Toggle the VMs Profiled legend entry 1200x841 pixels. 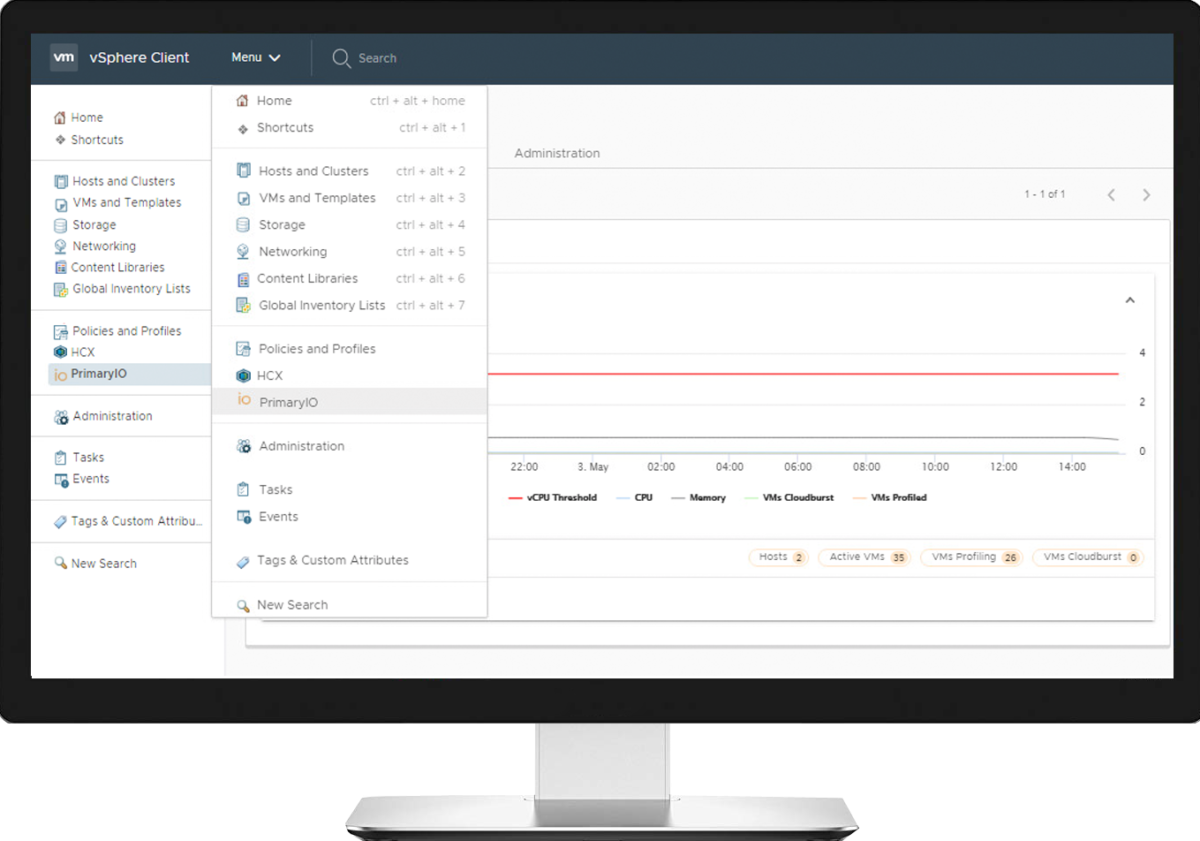(889, 498)
